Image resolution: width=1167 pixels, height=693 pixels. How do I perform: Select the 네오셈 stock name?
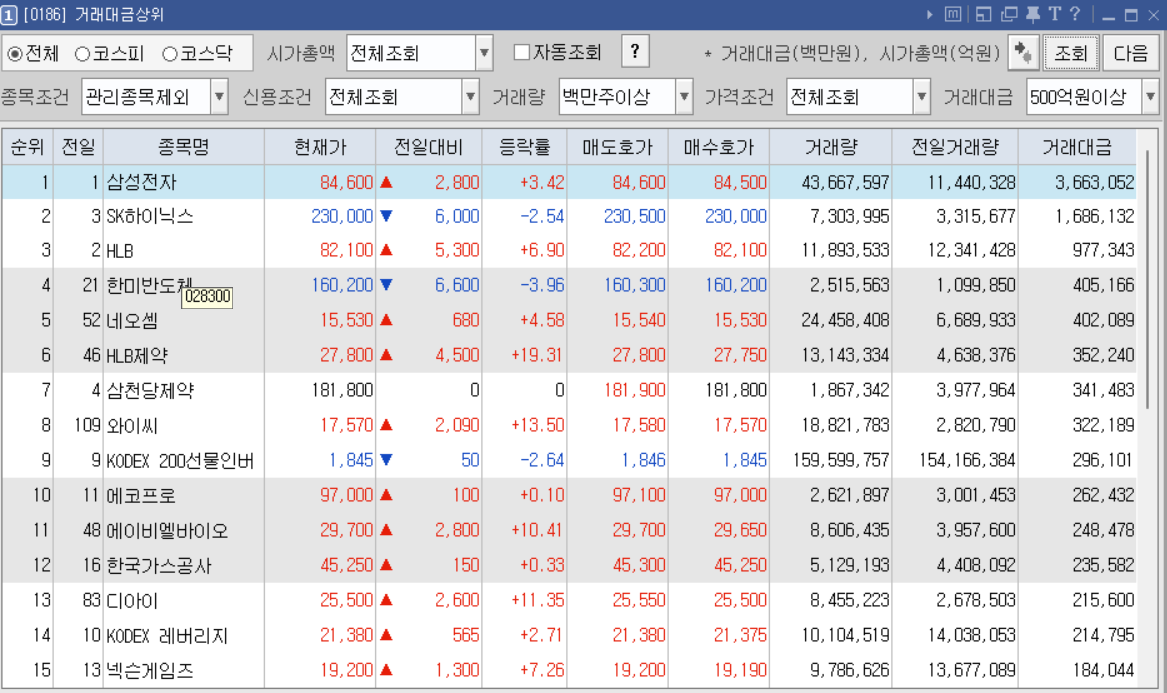pos(132,320)
